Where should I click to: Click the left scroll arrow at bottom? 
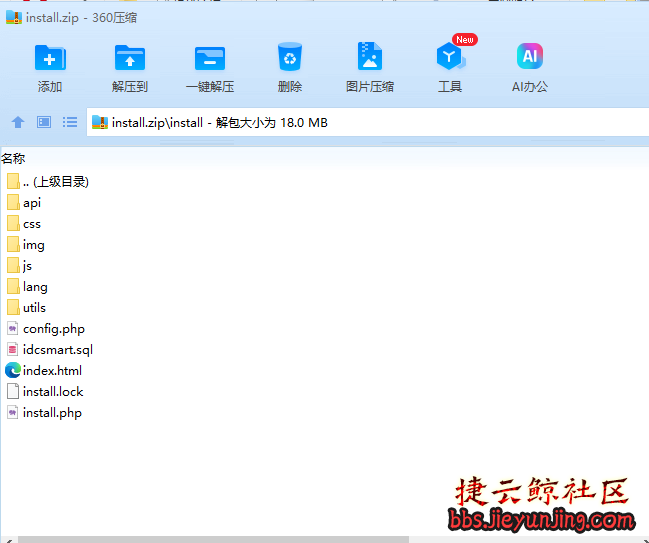tap(8, 540)
